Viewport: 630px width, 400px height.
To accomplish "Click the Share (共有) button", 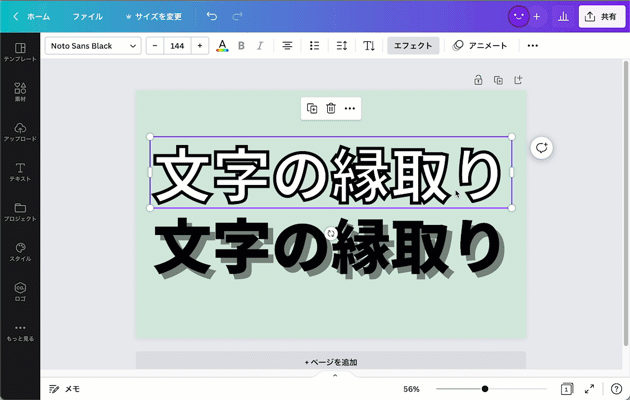I will [x=602, y=16].
